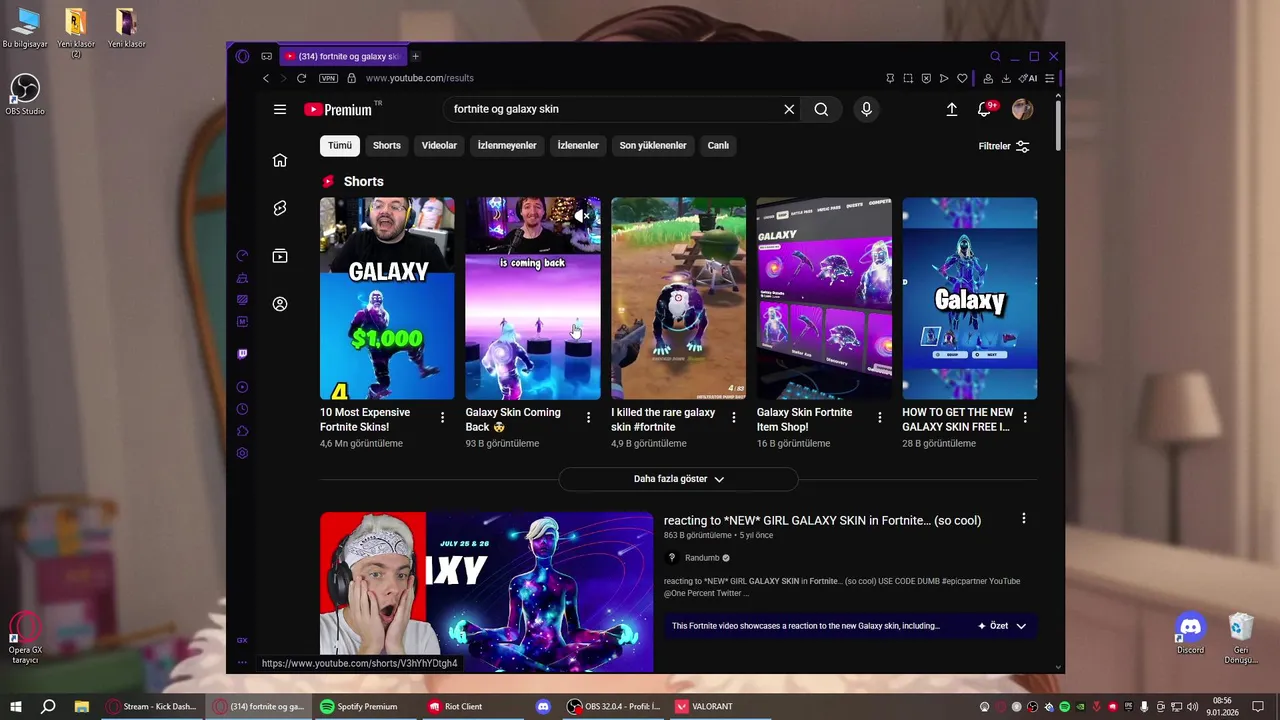Add page to bookmarks heart icon
Viewport: 1280px width, 720px height.
point(962,78)
